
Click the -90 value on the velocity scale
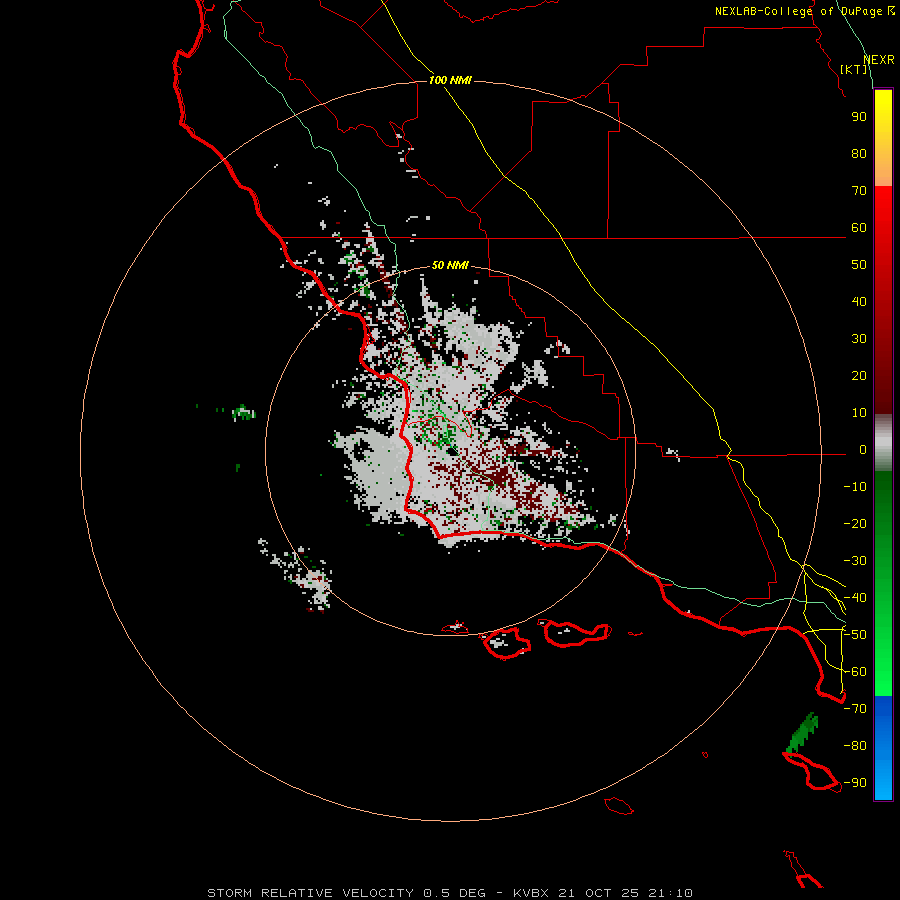click(x=855, y=783)
